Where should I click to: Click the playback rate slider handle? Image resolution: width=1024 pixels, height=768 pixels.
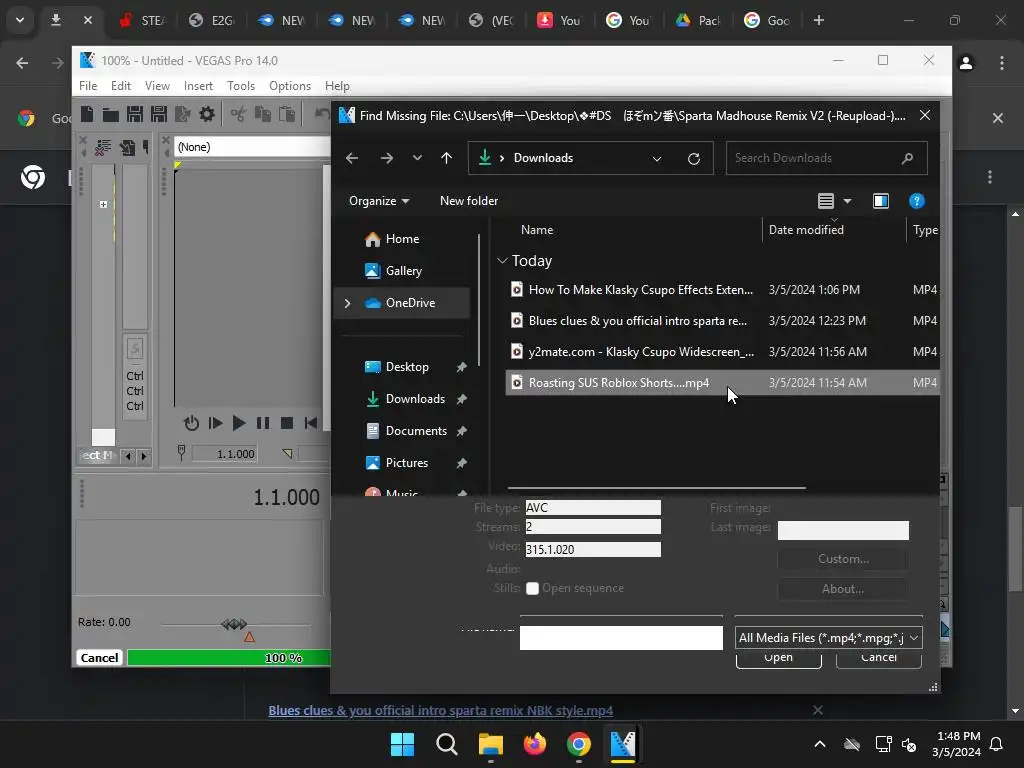pyautogui.click(x=234, y=624)
